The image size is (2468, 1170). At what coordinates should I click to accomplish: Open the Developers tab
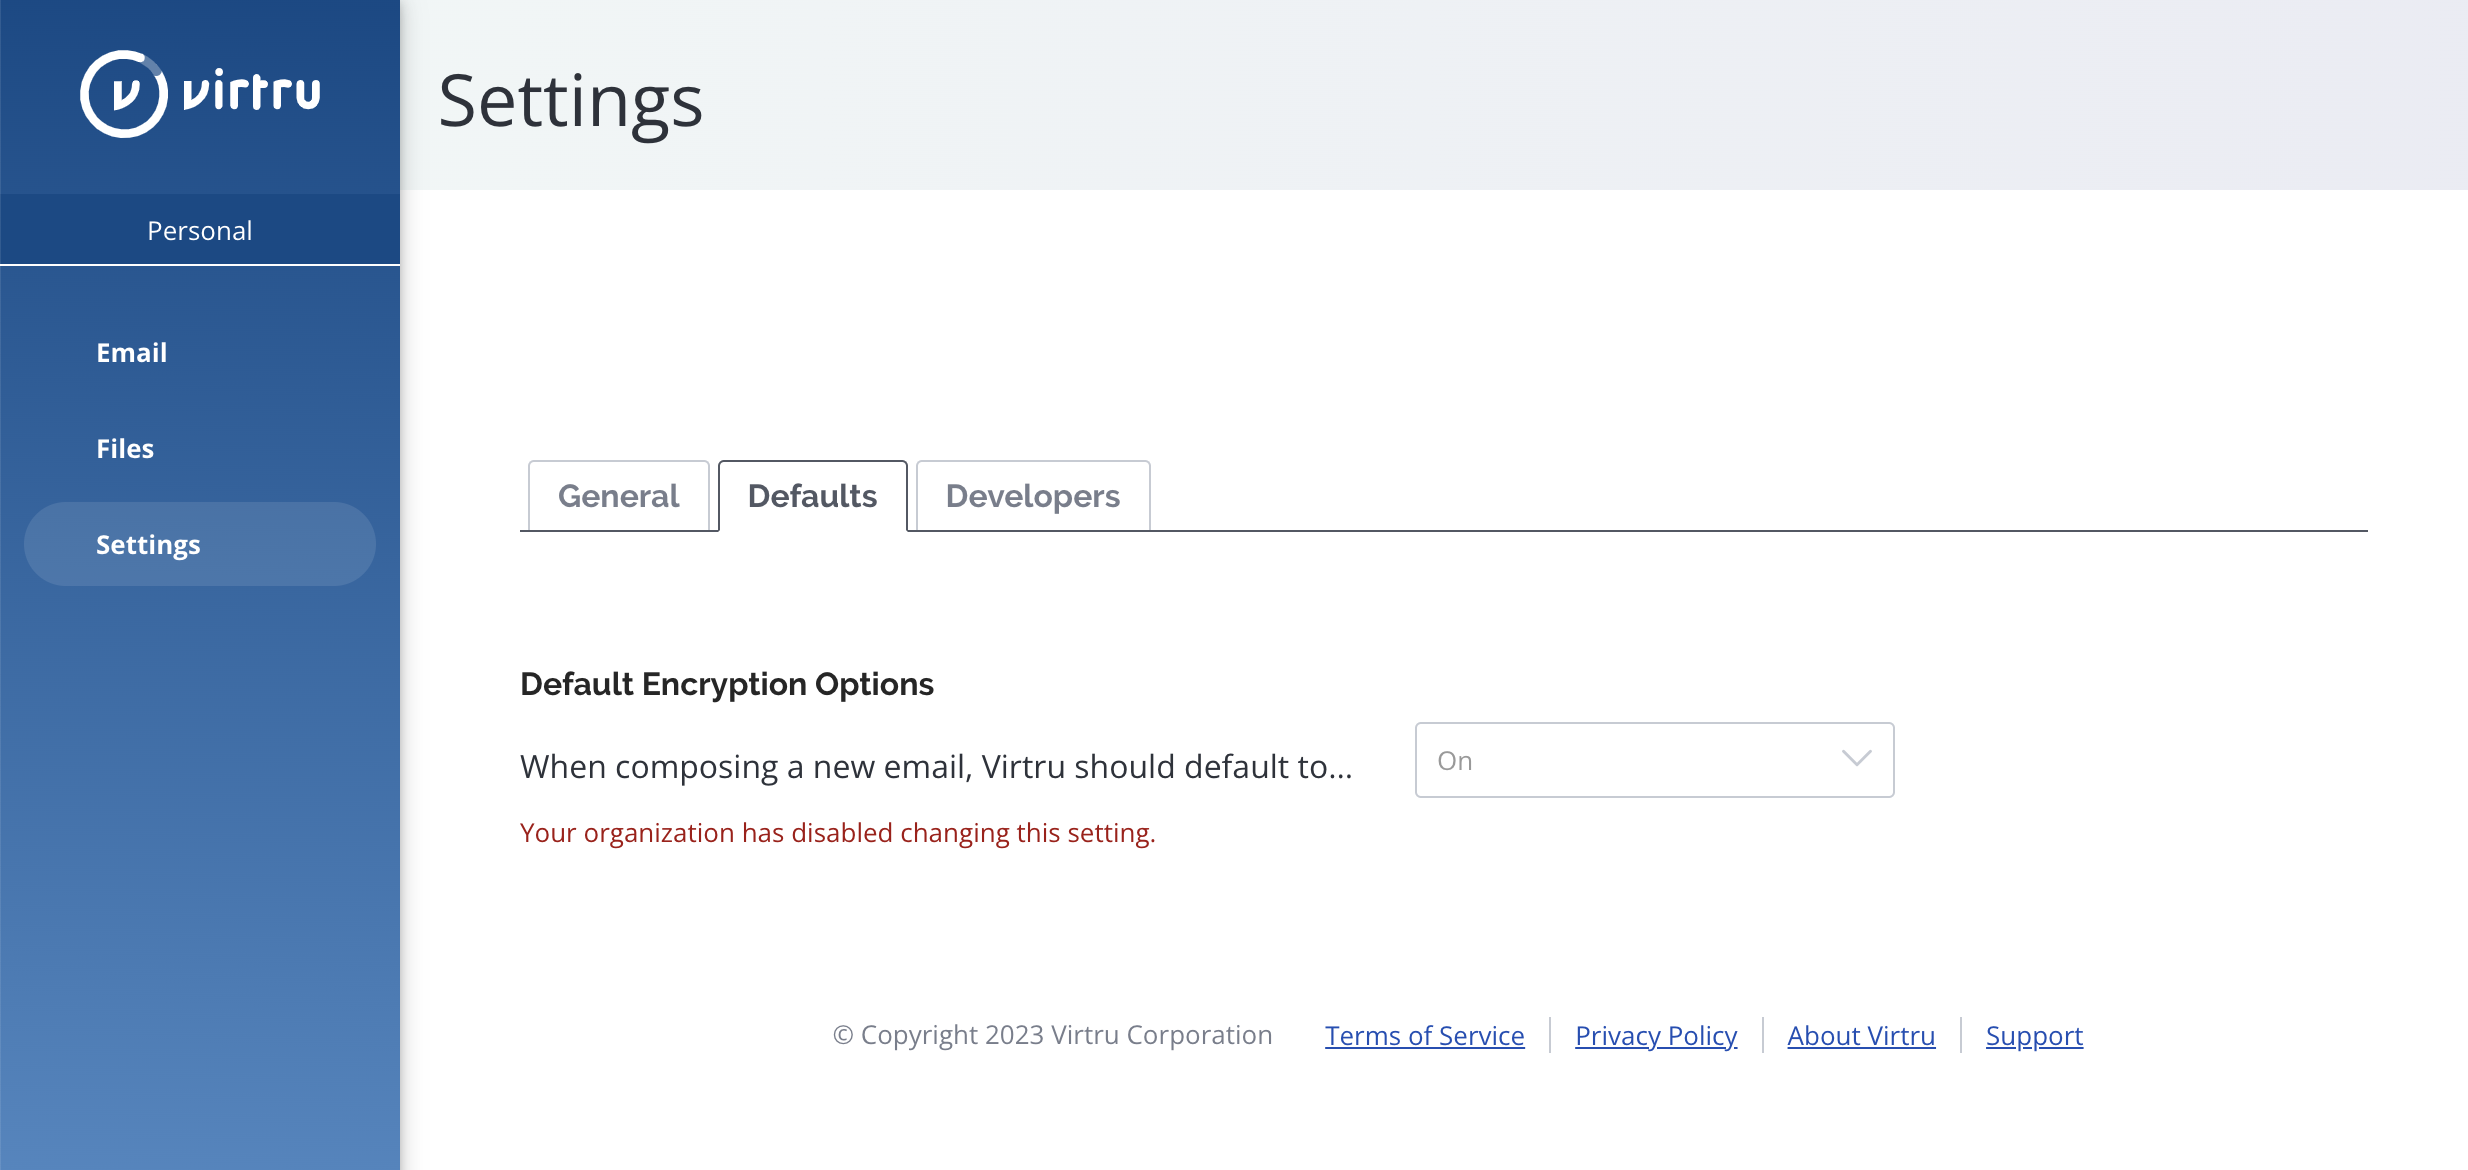tap(1033, 496)
